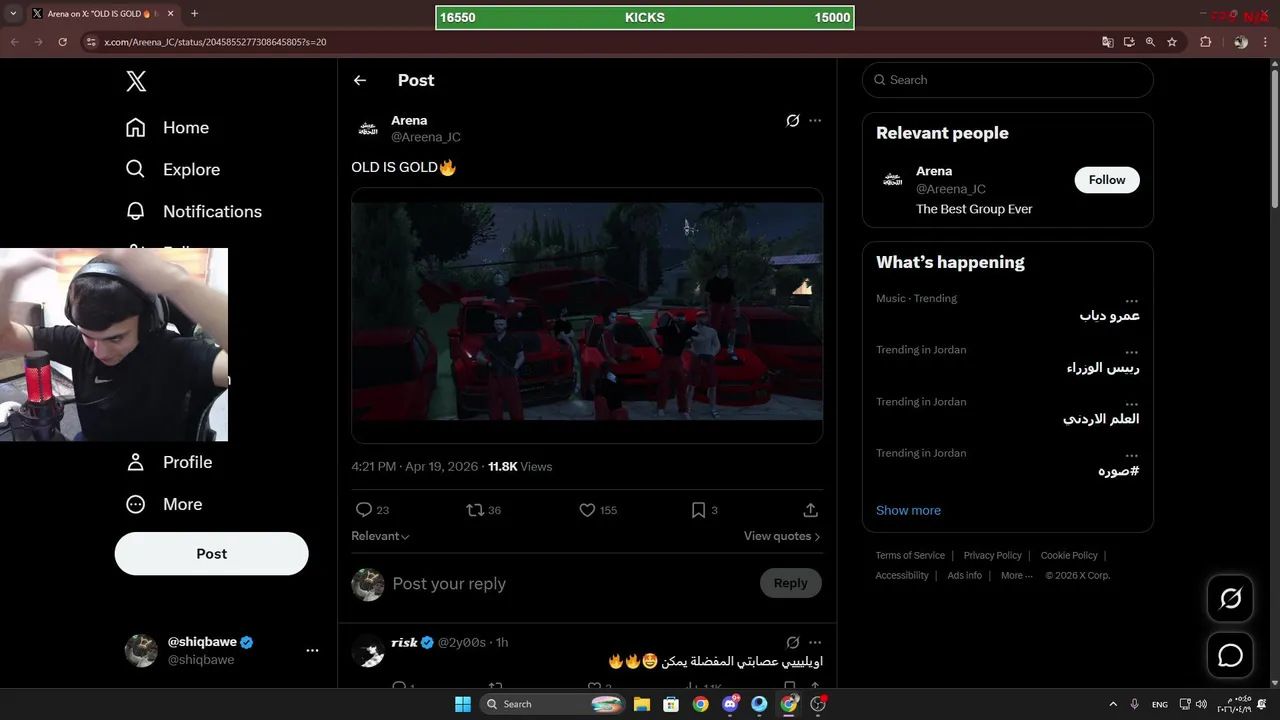Open a new browser tab
Screen dimensions: 1280x720
pyautogui.click(x=194, y=14)
